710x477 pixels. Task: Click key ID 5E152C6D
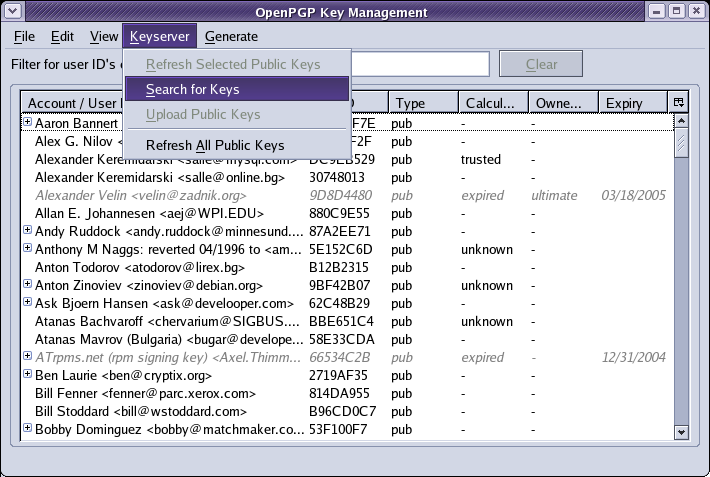pyautogui.click(x=341, y=250)
